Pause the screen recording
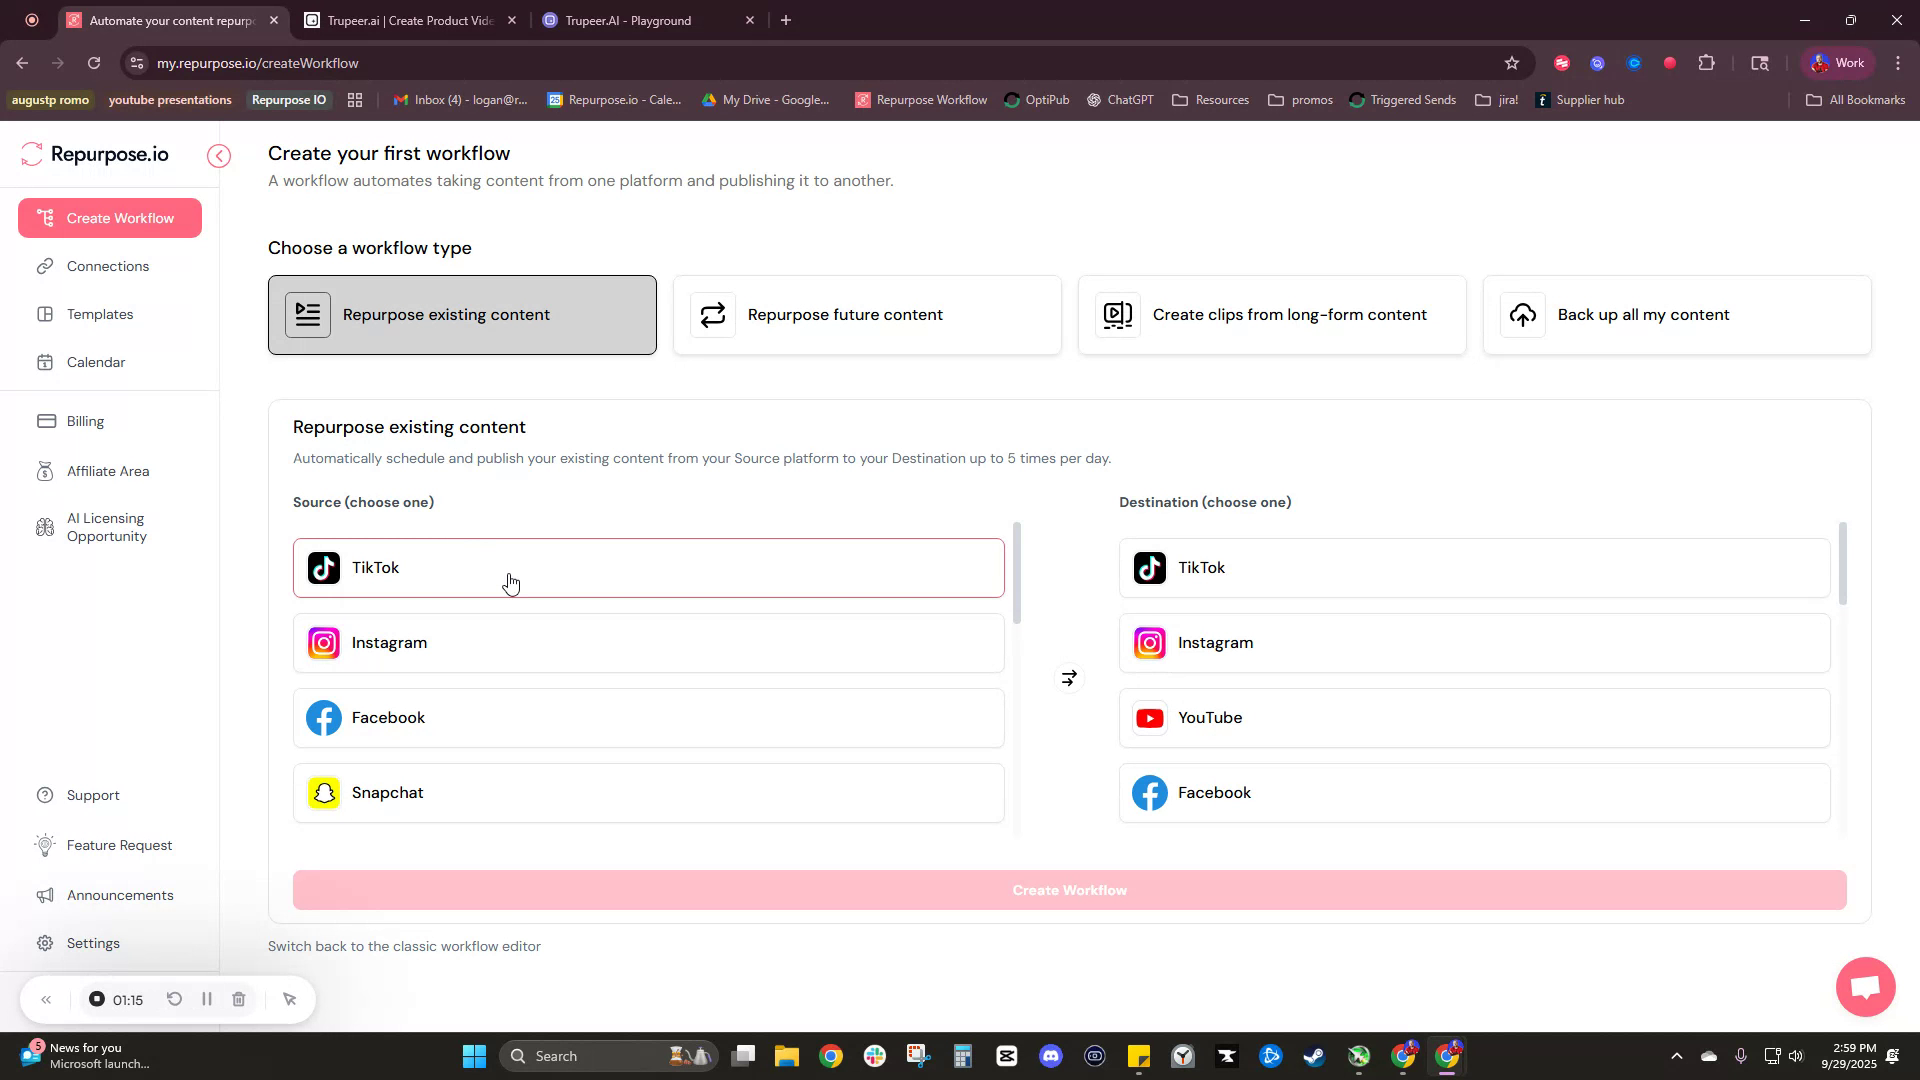Image resolution: width=1920 pixels, height=1080 pixels. 207,999
